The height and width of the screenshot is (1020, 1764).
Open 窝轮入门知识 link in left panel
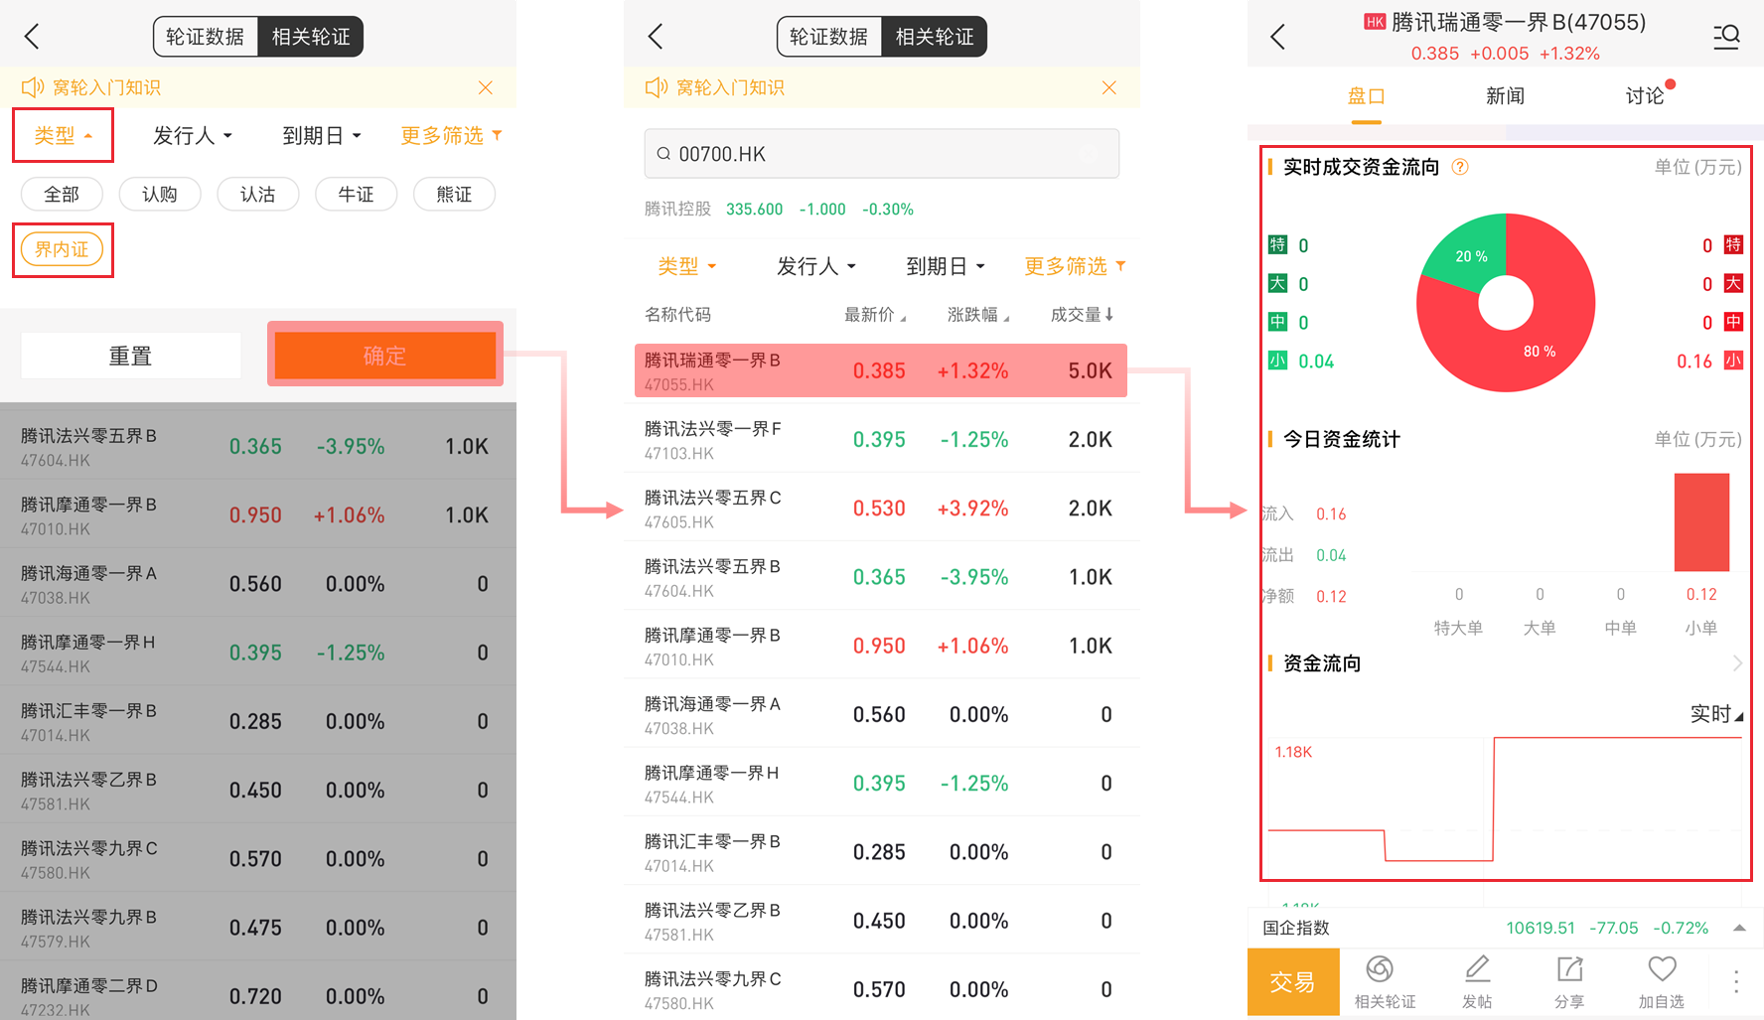point(107,88)
